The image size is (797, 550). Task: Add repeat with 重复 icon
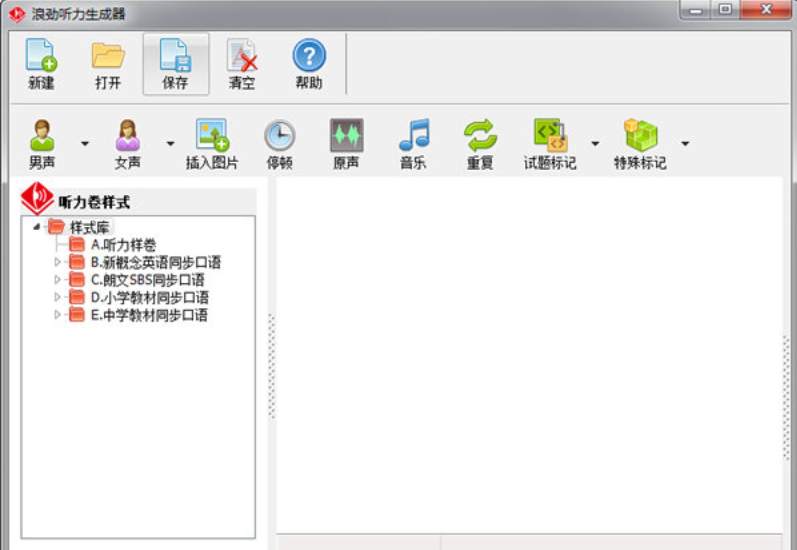480,144
